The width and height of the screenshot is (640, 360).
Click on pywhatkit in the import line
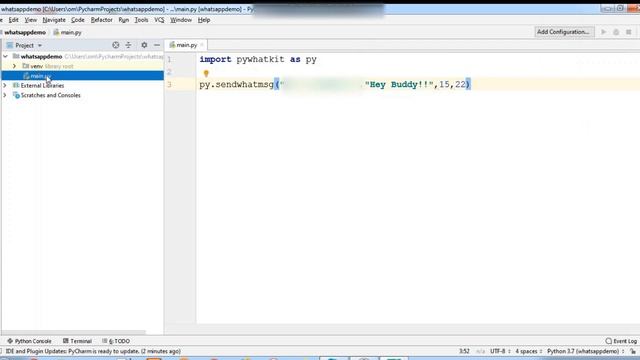point(260,60)
